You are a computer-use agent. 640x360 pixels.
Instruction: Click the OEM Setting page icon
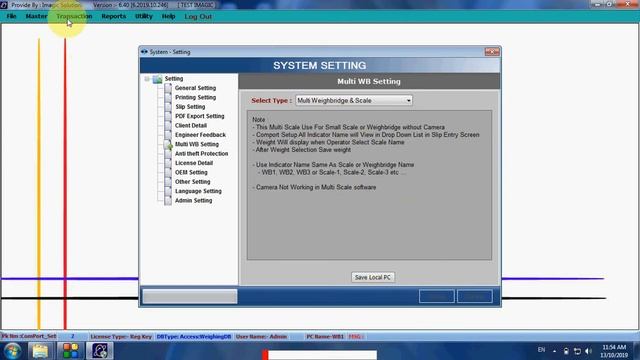(168, 173)
